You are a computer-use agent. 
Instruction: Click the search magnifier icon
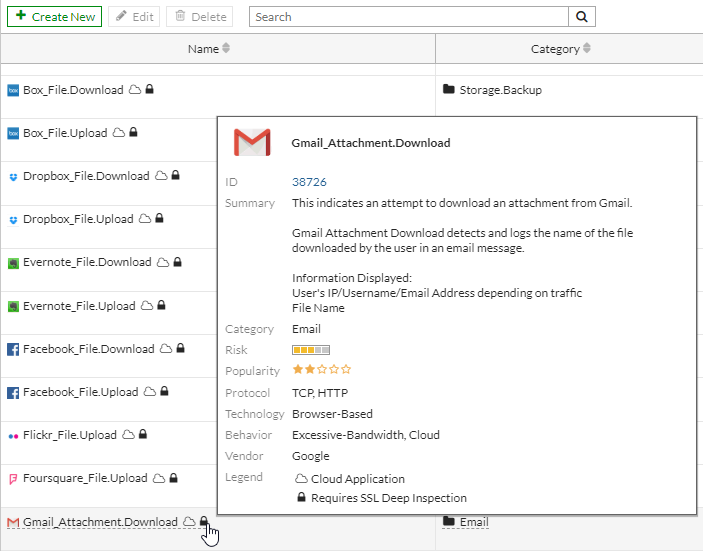pos(582,17)
